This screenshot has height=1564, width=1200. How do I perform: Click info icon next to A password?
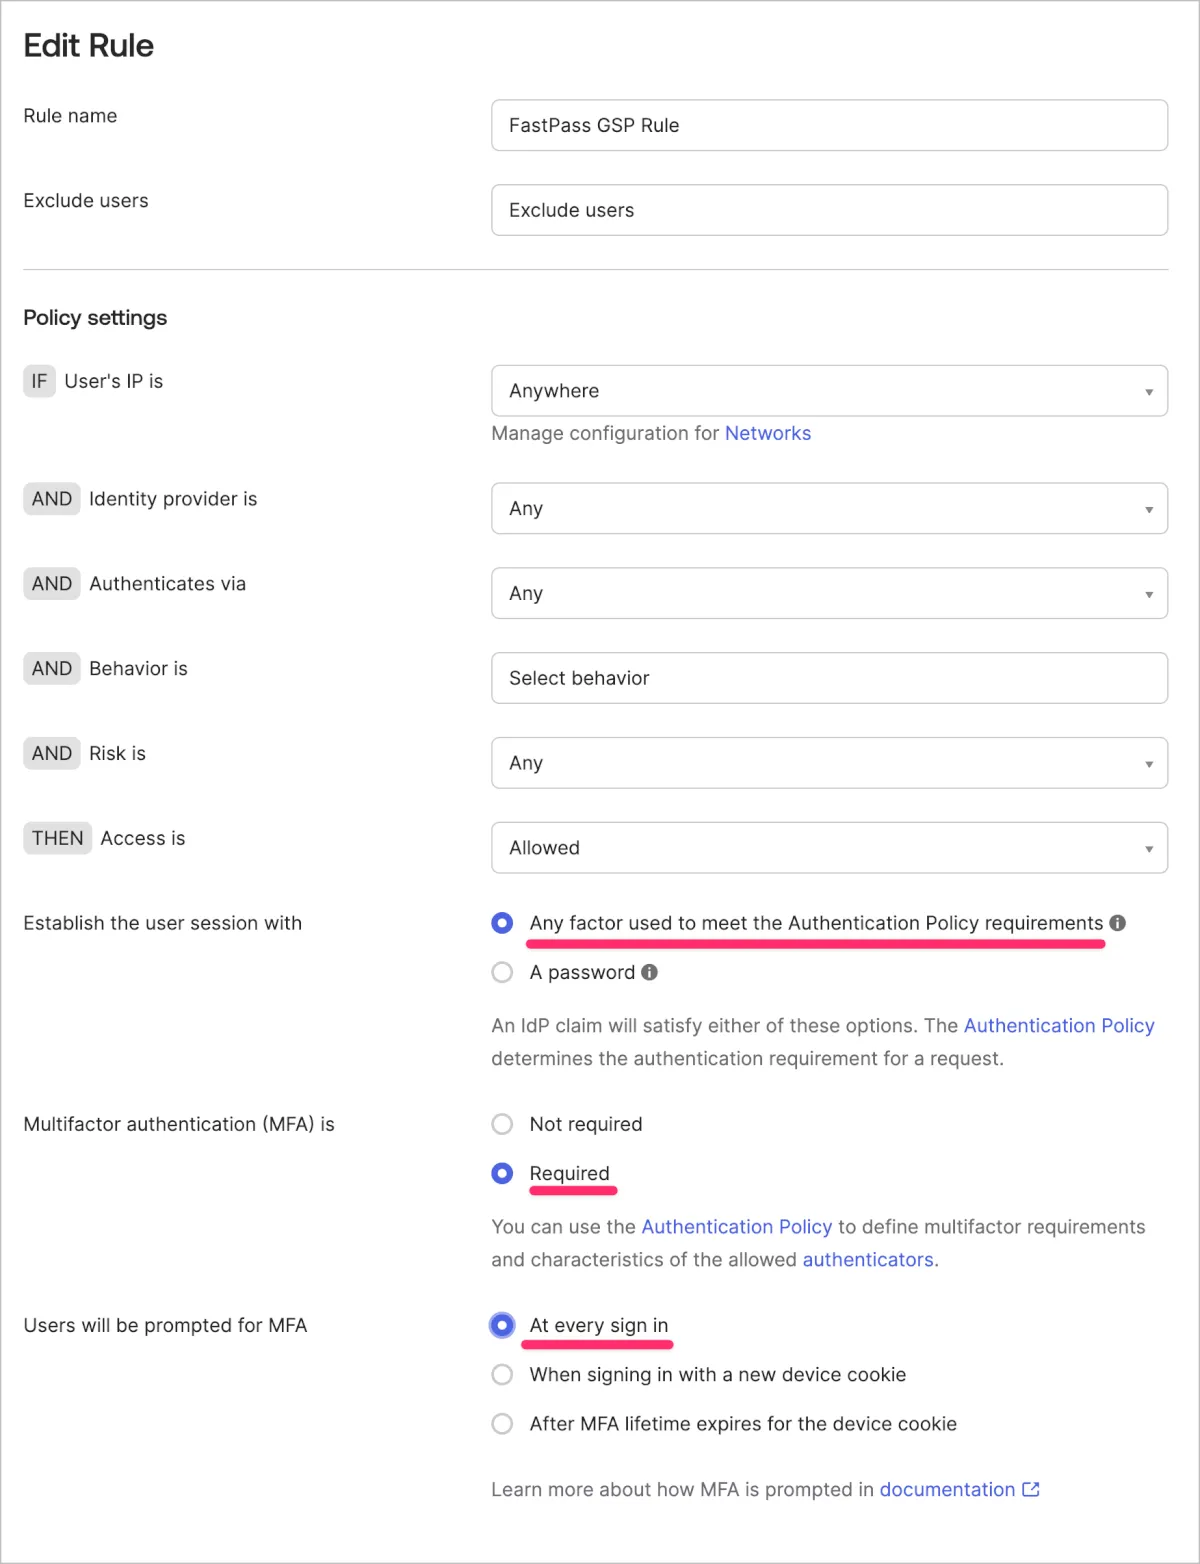coord(650,972)
